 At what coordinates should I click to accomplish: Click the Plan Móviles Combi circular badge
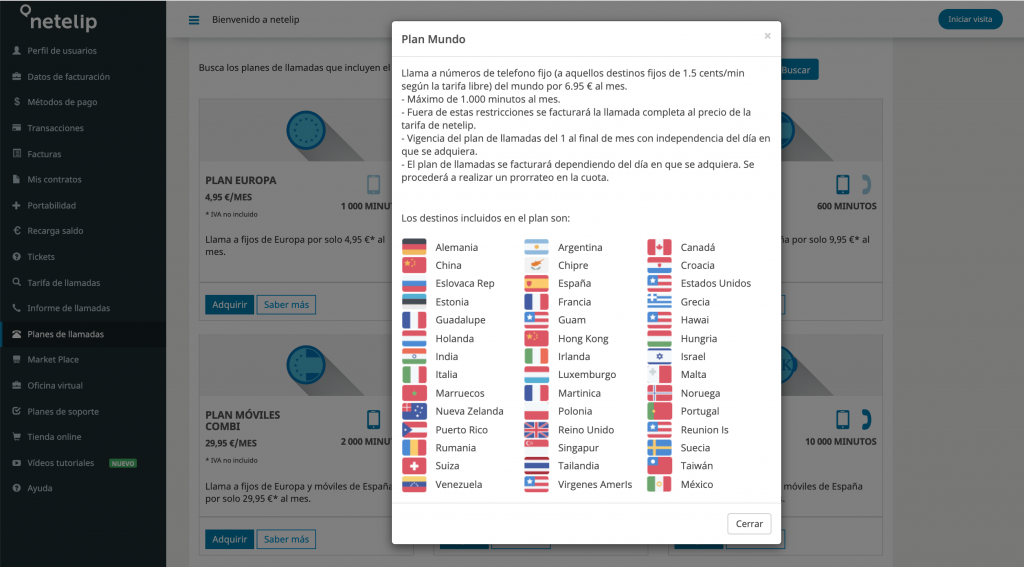(x=306, y=364)
